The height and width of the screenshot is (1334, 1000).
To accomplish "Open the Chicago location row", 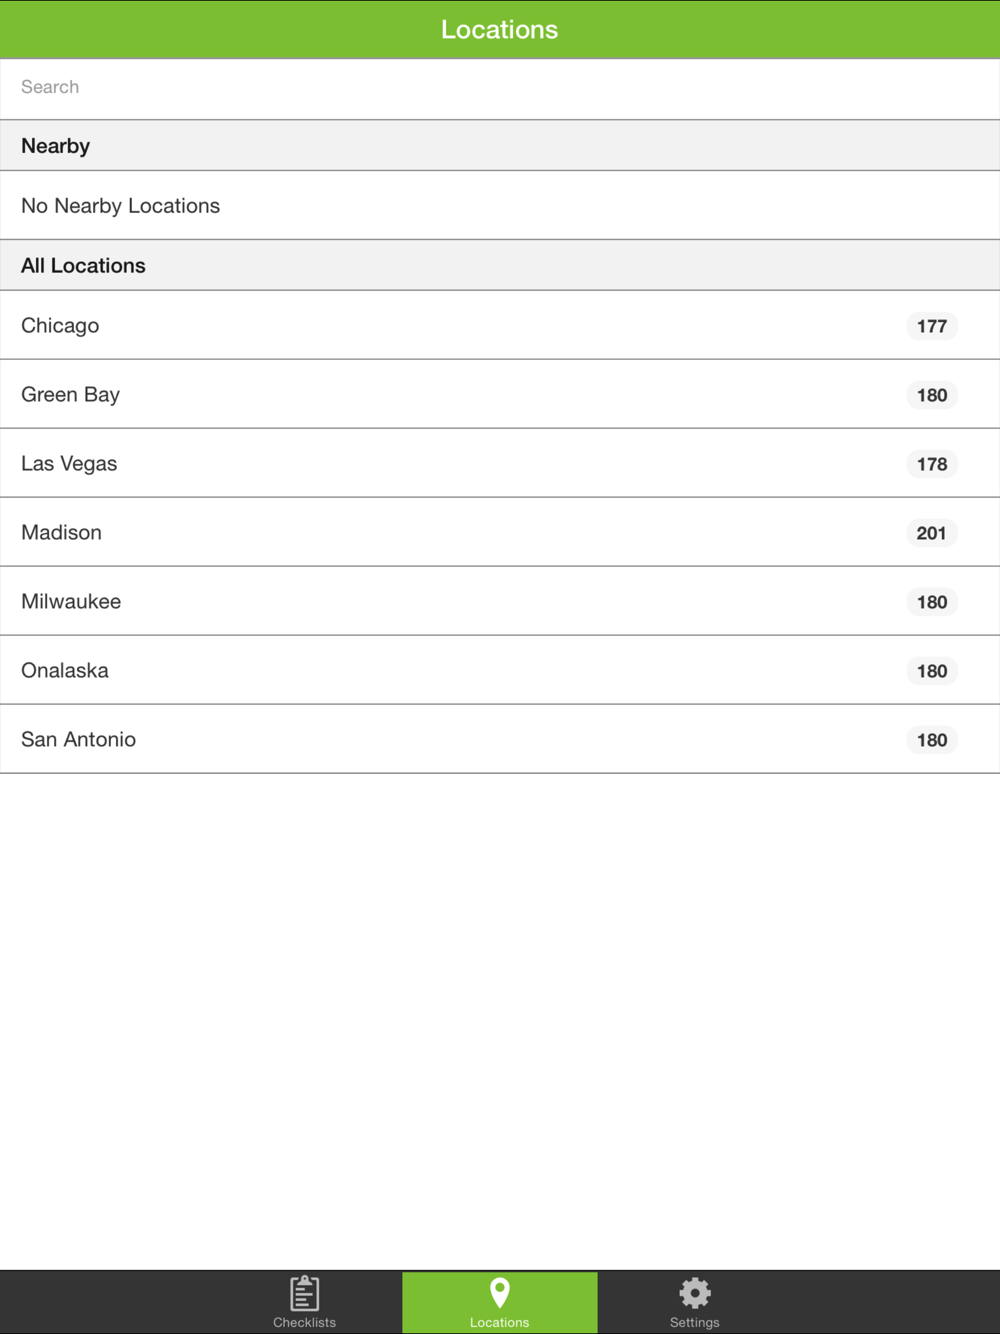I will pos(500,325).
